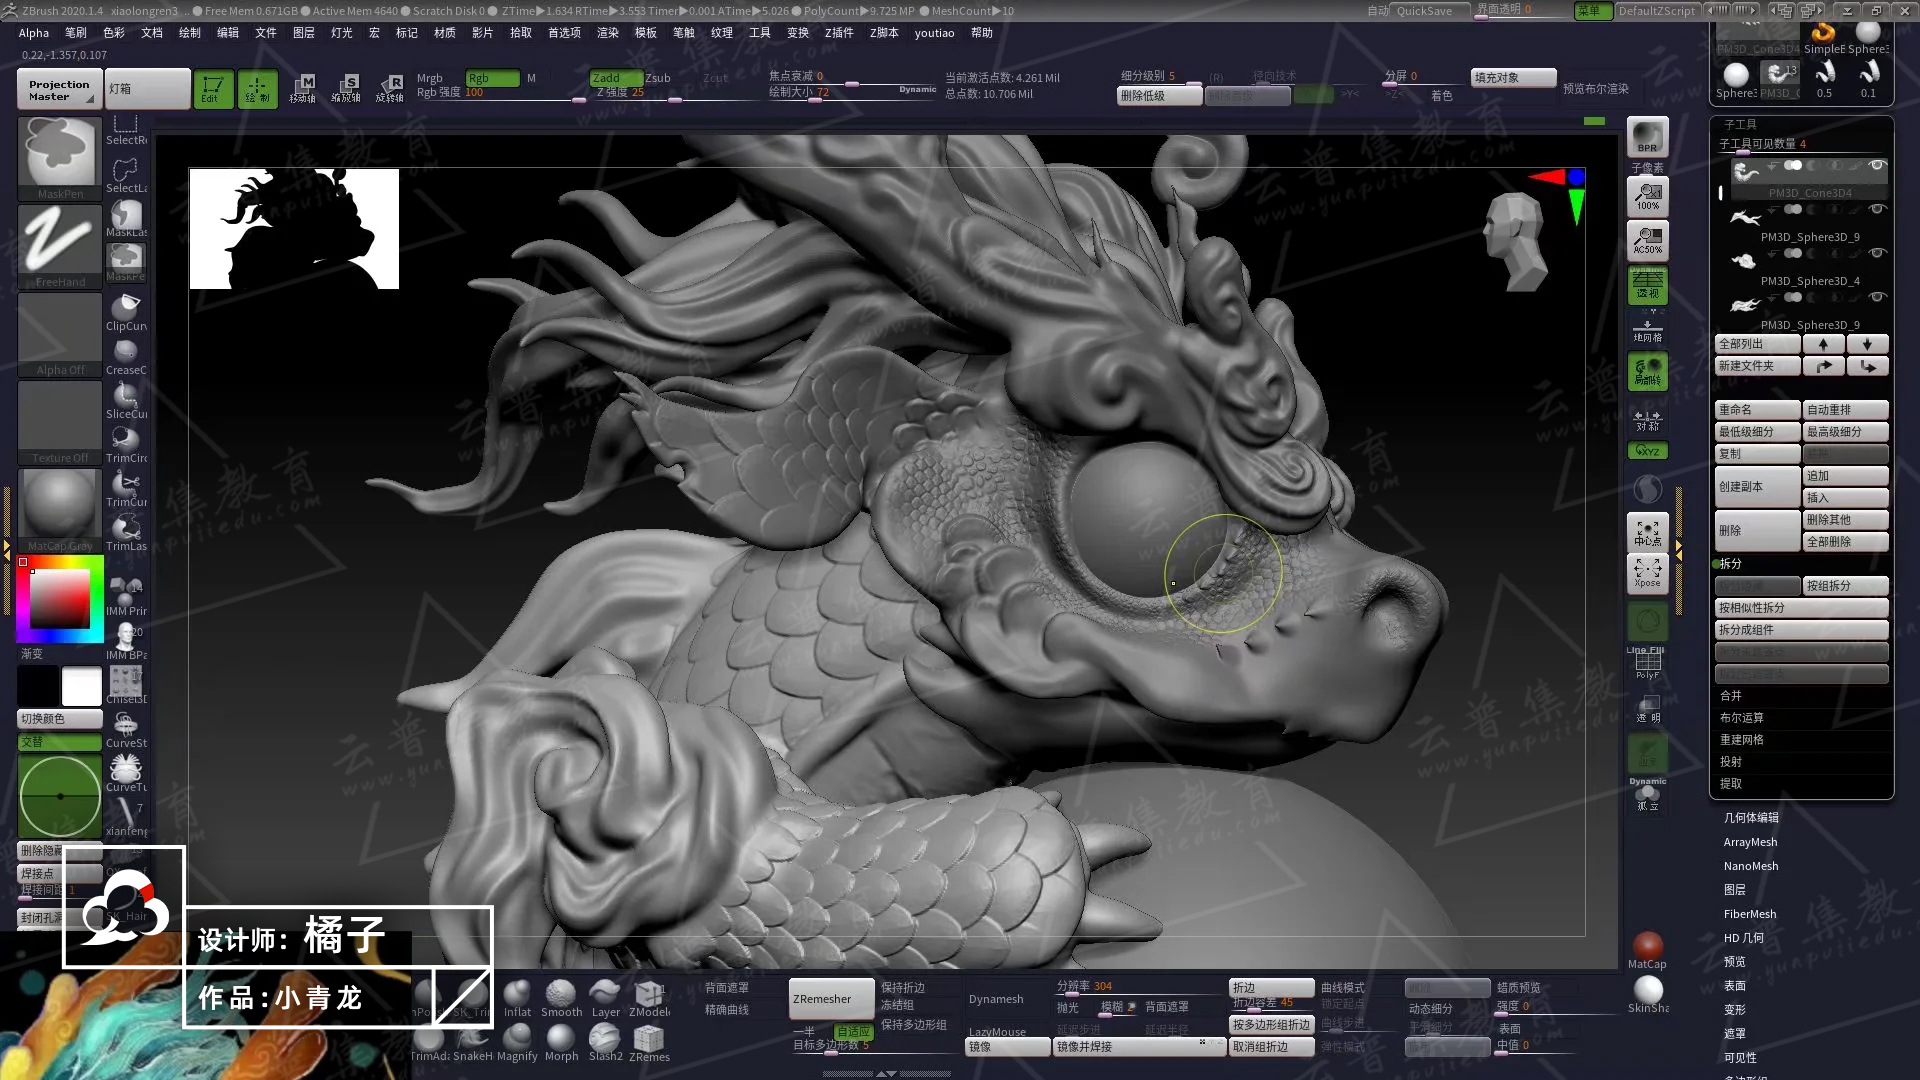Expand the FiberMesh section
1920x1080 pixels.
1749,914
